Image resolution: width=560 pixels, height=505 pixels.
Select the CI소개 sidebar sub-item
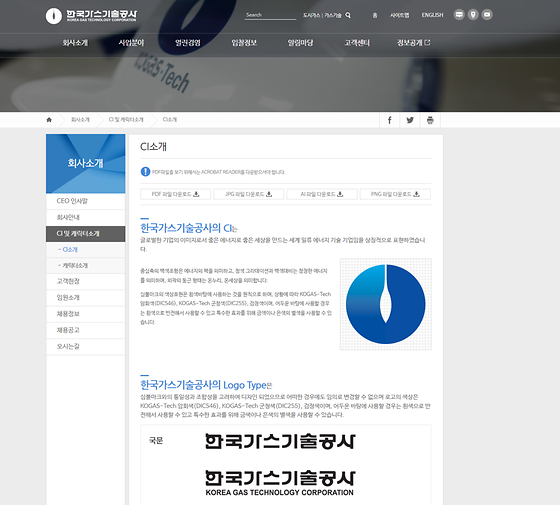(x=86, y=250)
